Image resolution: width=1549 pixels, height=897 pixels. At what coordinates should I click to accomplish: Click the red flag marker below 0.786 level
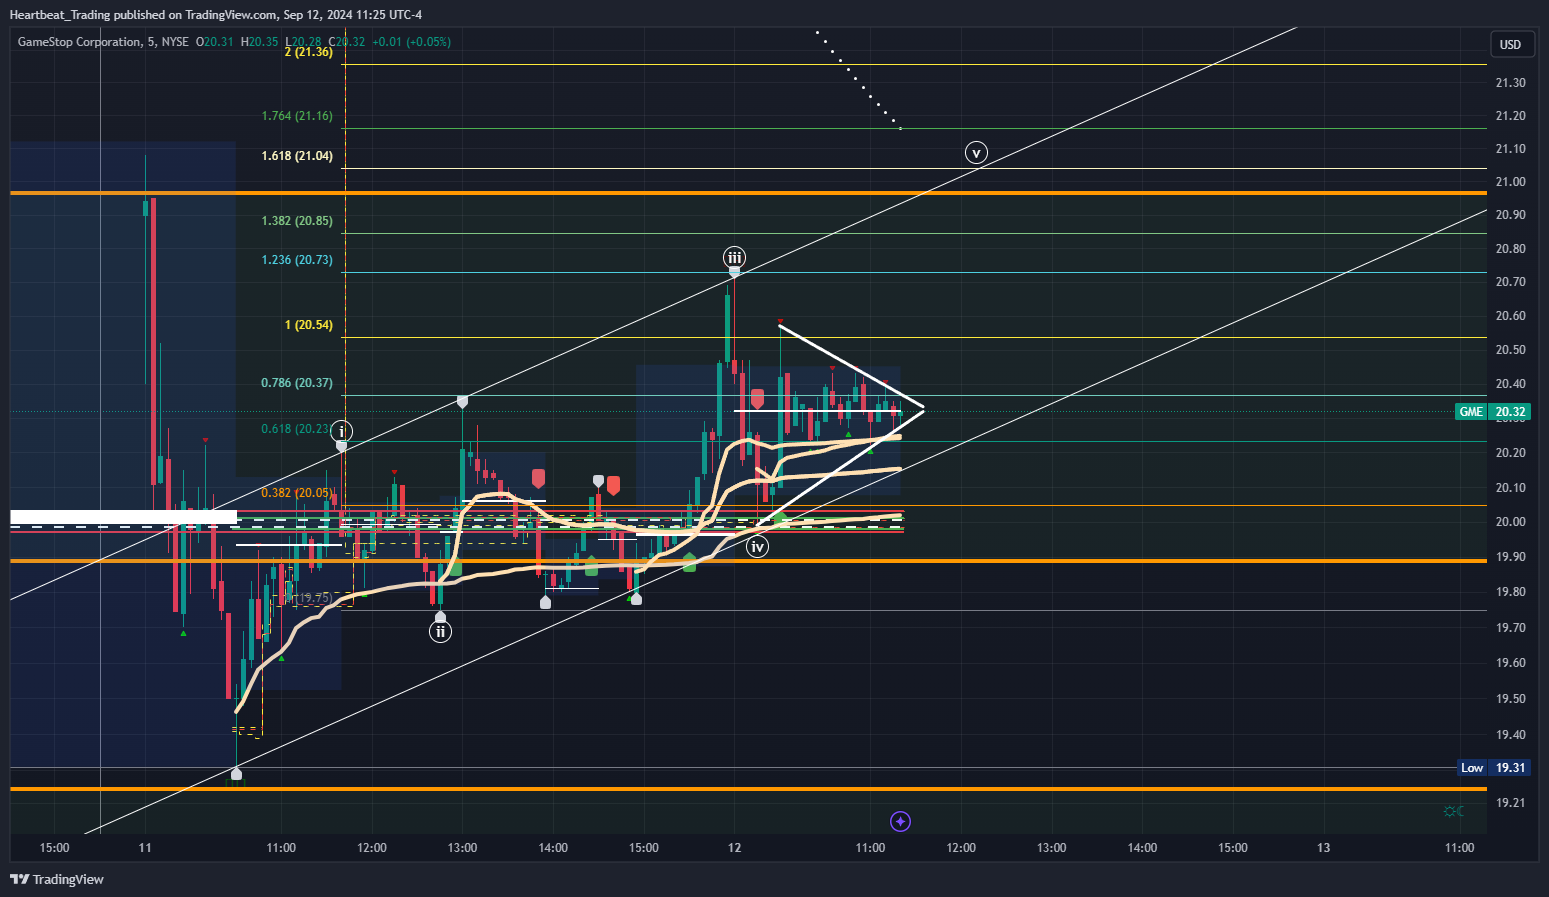click(757, 399)
